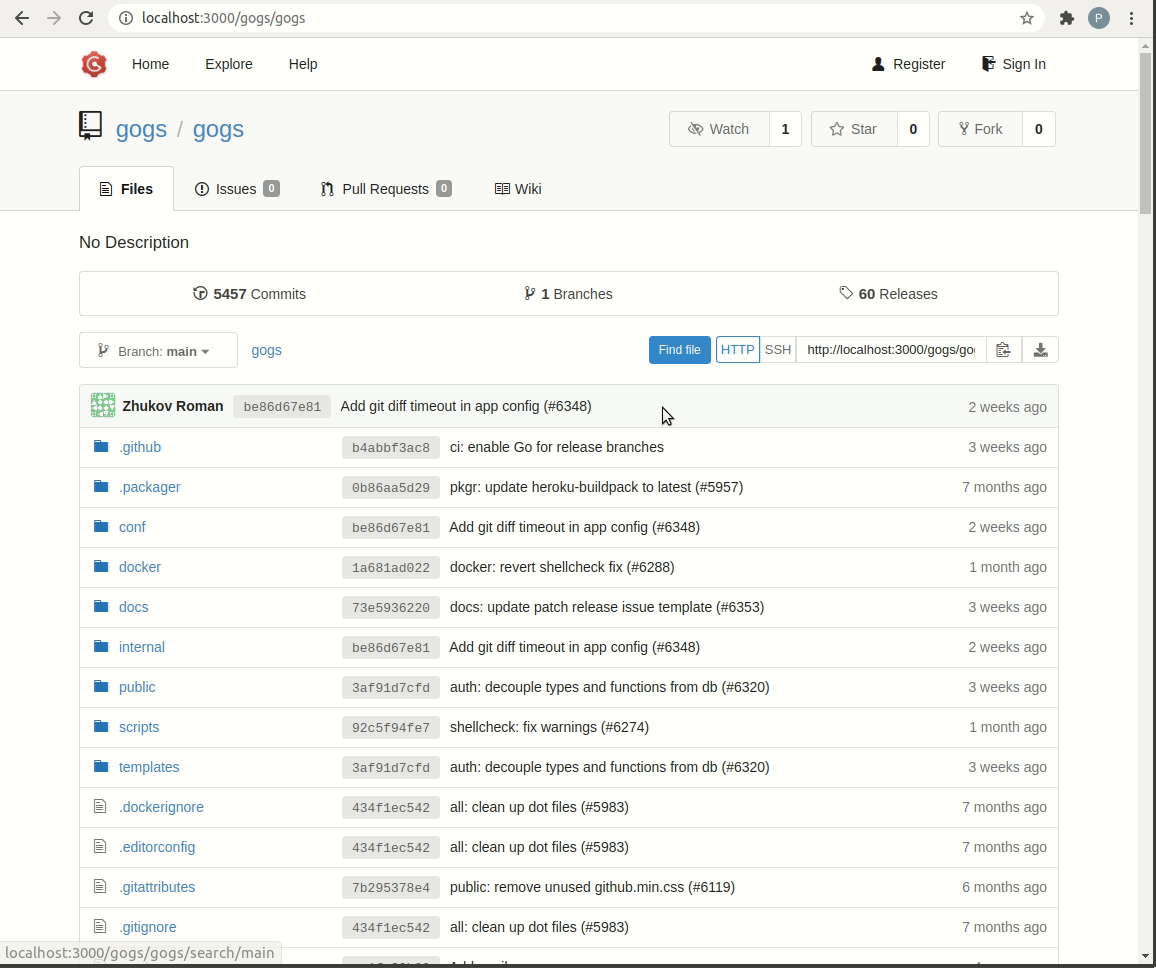Open commit be86d67e81 in latest commit header
This screenshot has height=968, width=1156.
coord(282,407)
